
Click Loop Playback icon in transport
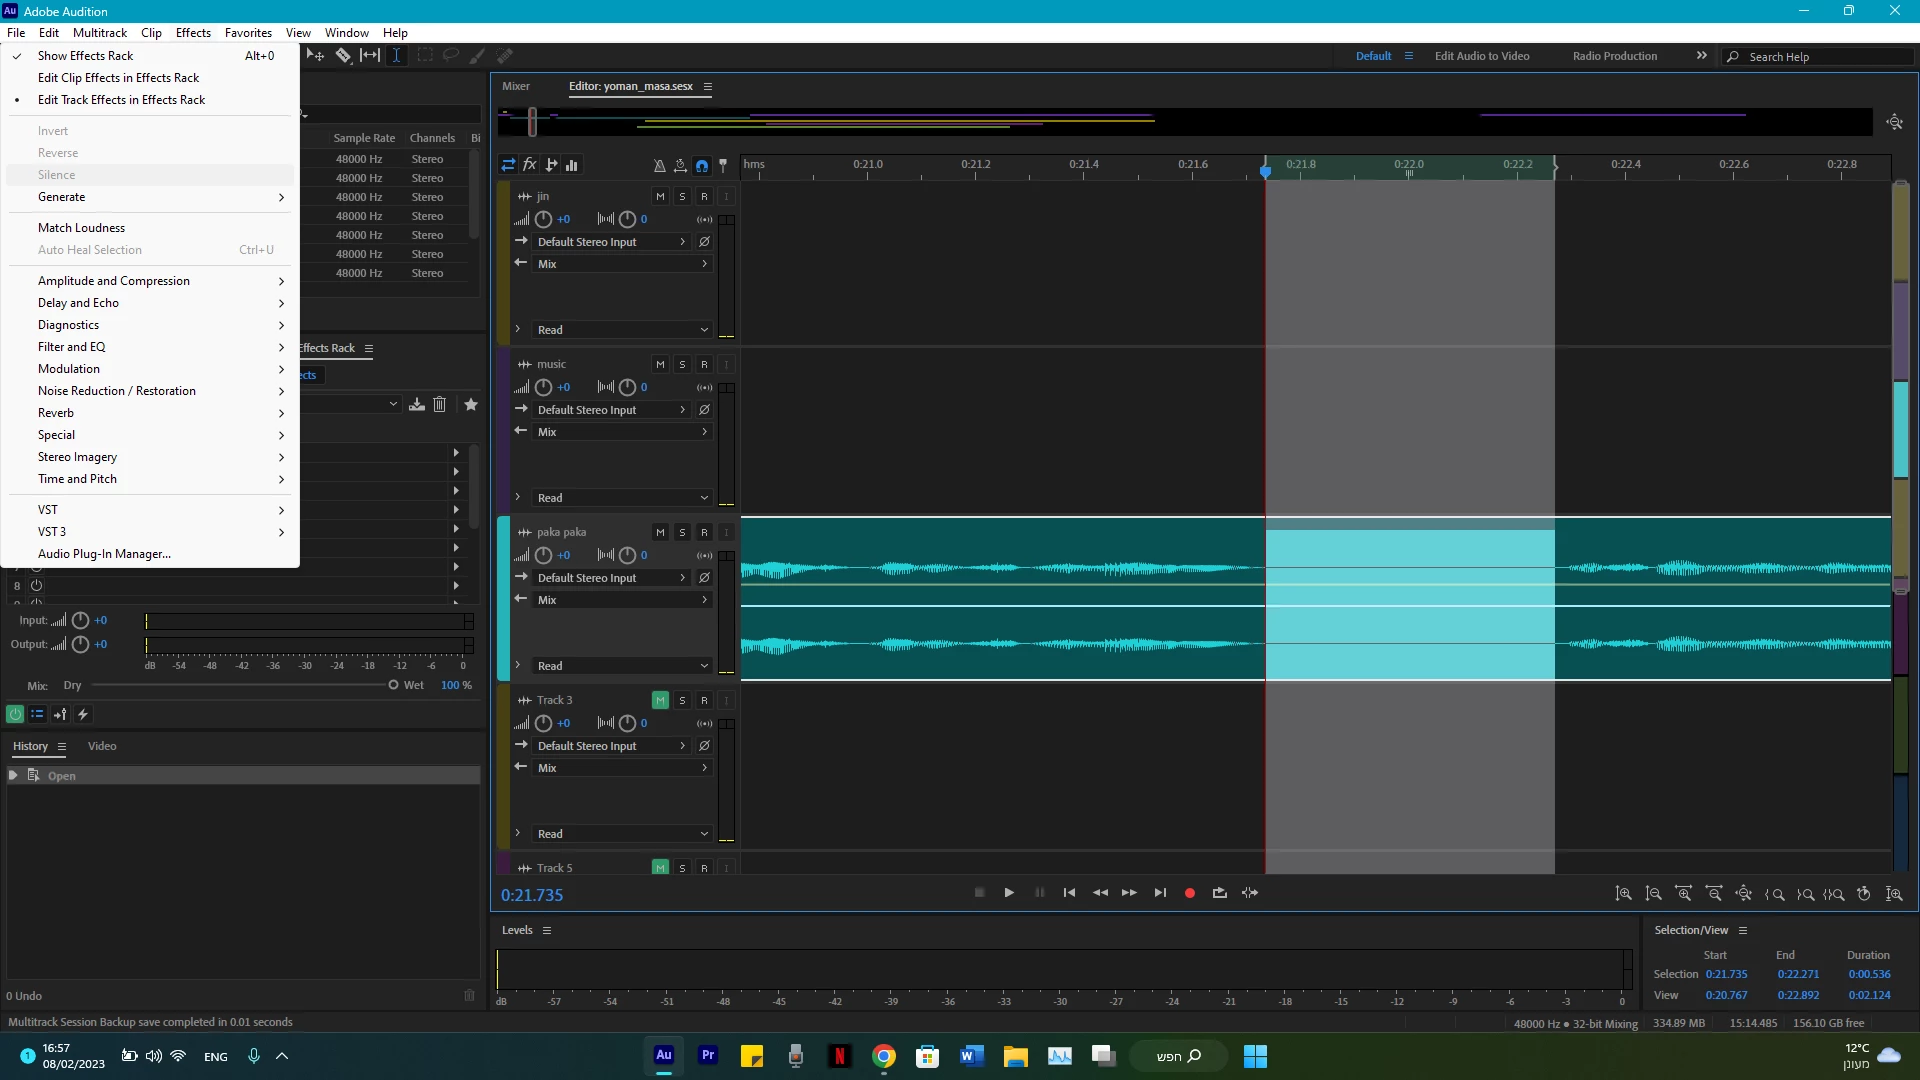(x=1220, y=893)
